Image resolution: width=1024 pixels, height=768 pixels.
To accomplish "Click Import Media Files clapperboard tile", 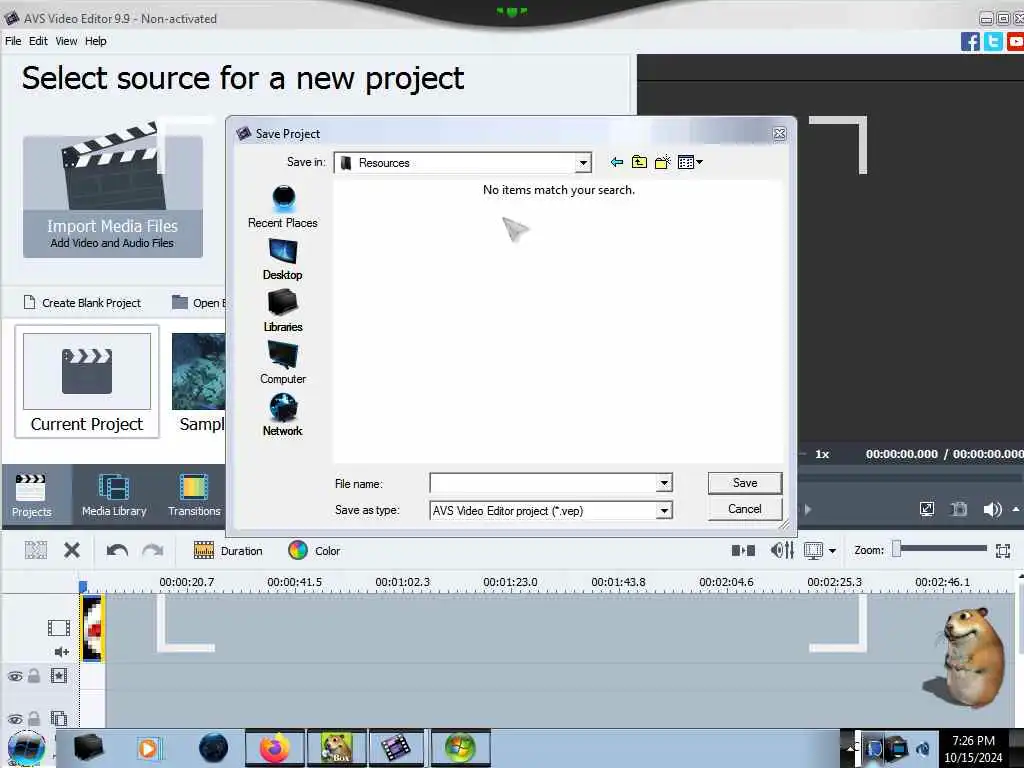I will tap(113, 189).
